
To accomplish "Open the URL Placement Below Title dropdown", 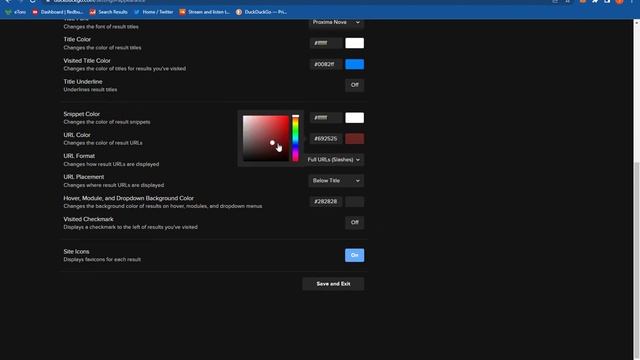I will 336,181.
